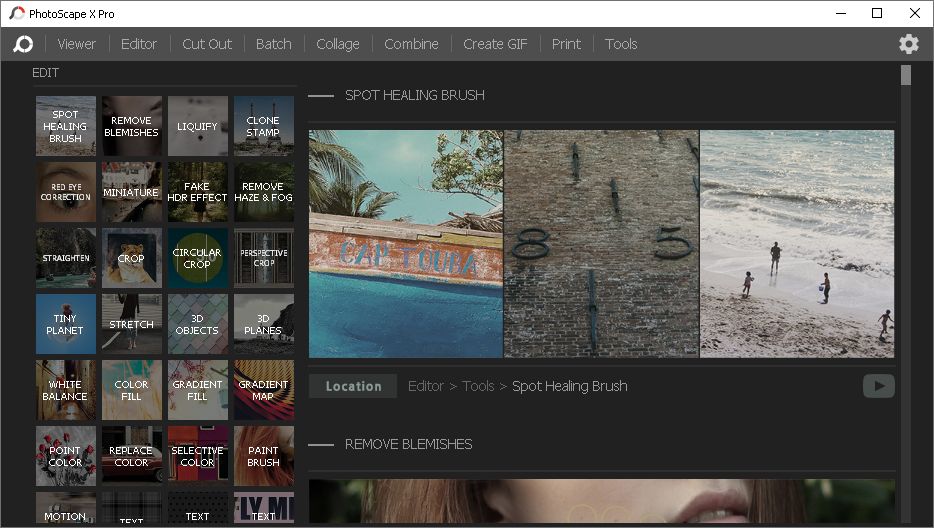This screenshot has height=528, width=934.
Task: Open the Tiny Planet tile
Action: [x=66, y=324]
